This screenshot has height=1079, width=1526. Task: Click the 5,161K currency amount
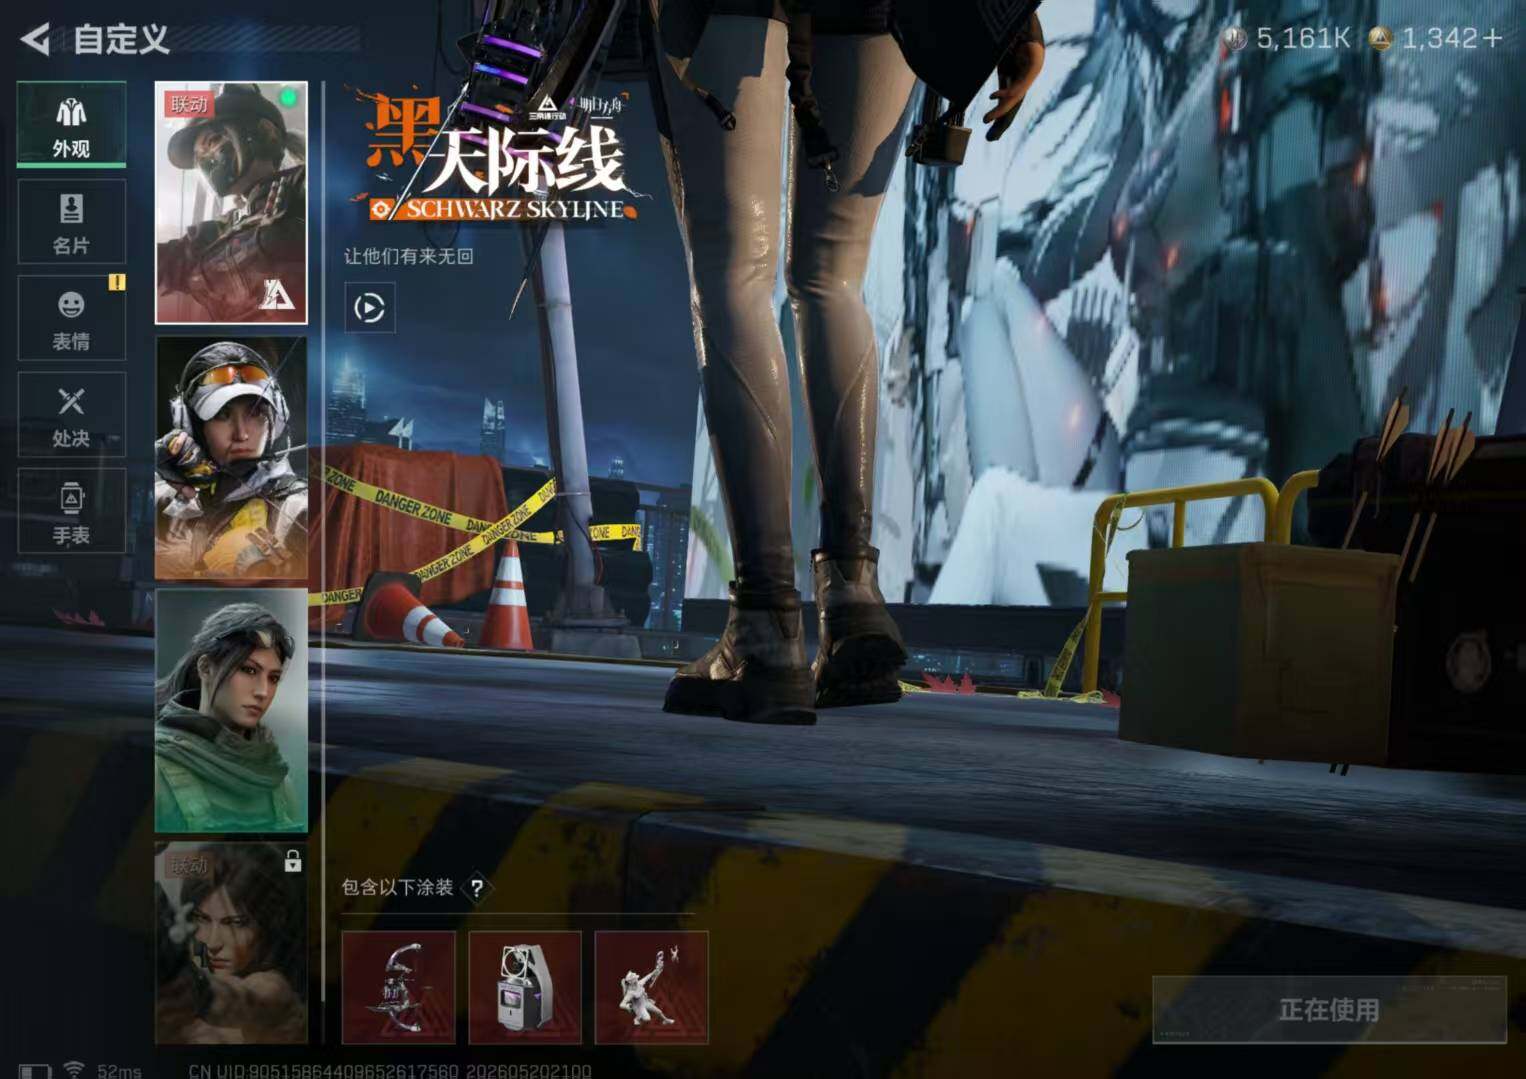(1303, 39)
